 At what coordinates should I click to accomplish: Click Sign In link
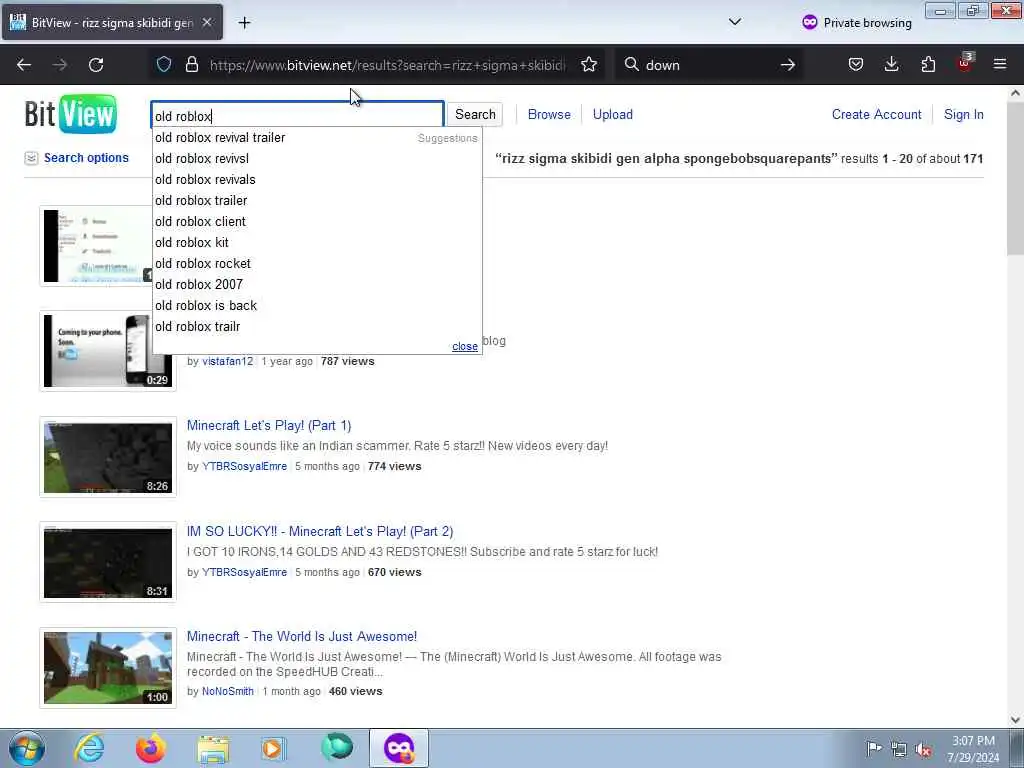963,114
